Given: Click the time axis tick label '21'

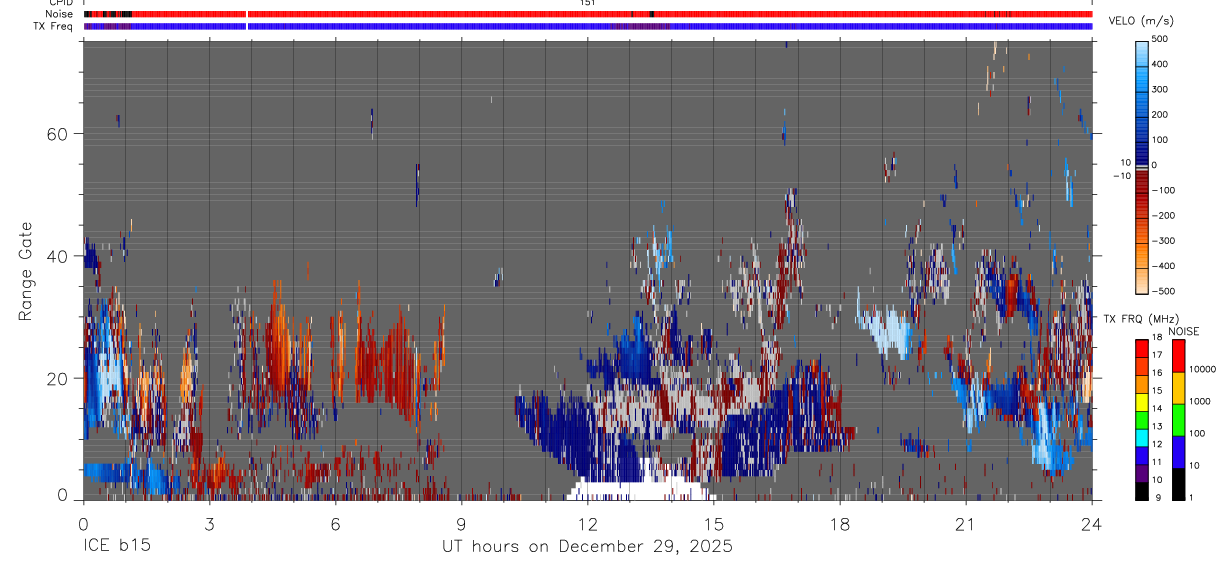Looking at the screenshot, I should click(x=965, y=524).
